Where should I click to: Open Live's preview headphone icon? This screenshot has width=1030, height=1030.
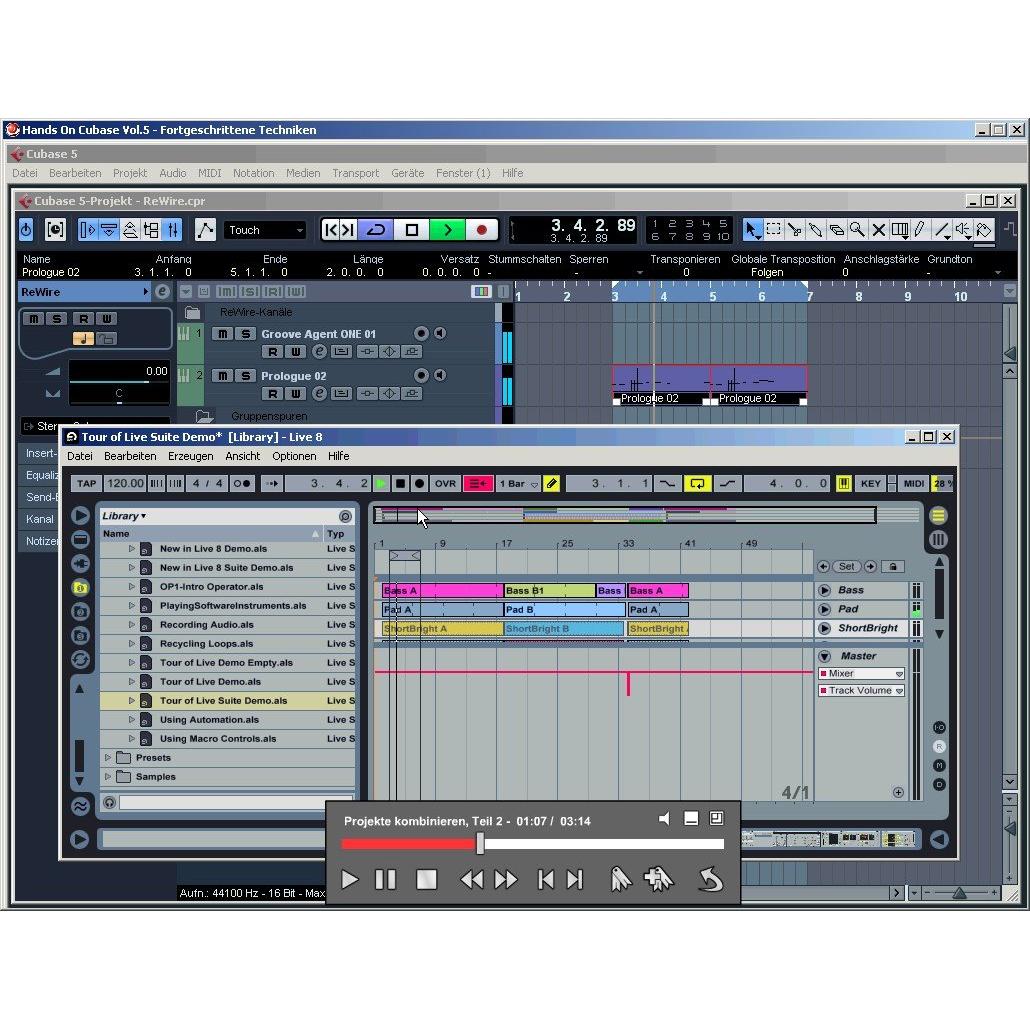109,802
